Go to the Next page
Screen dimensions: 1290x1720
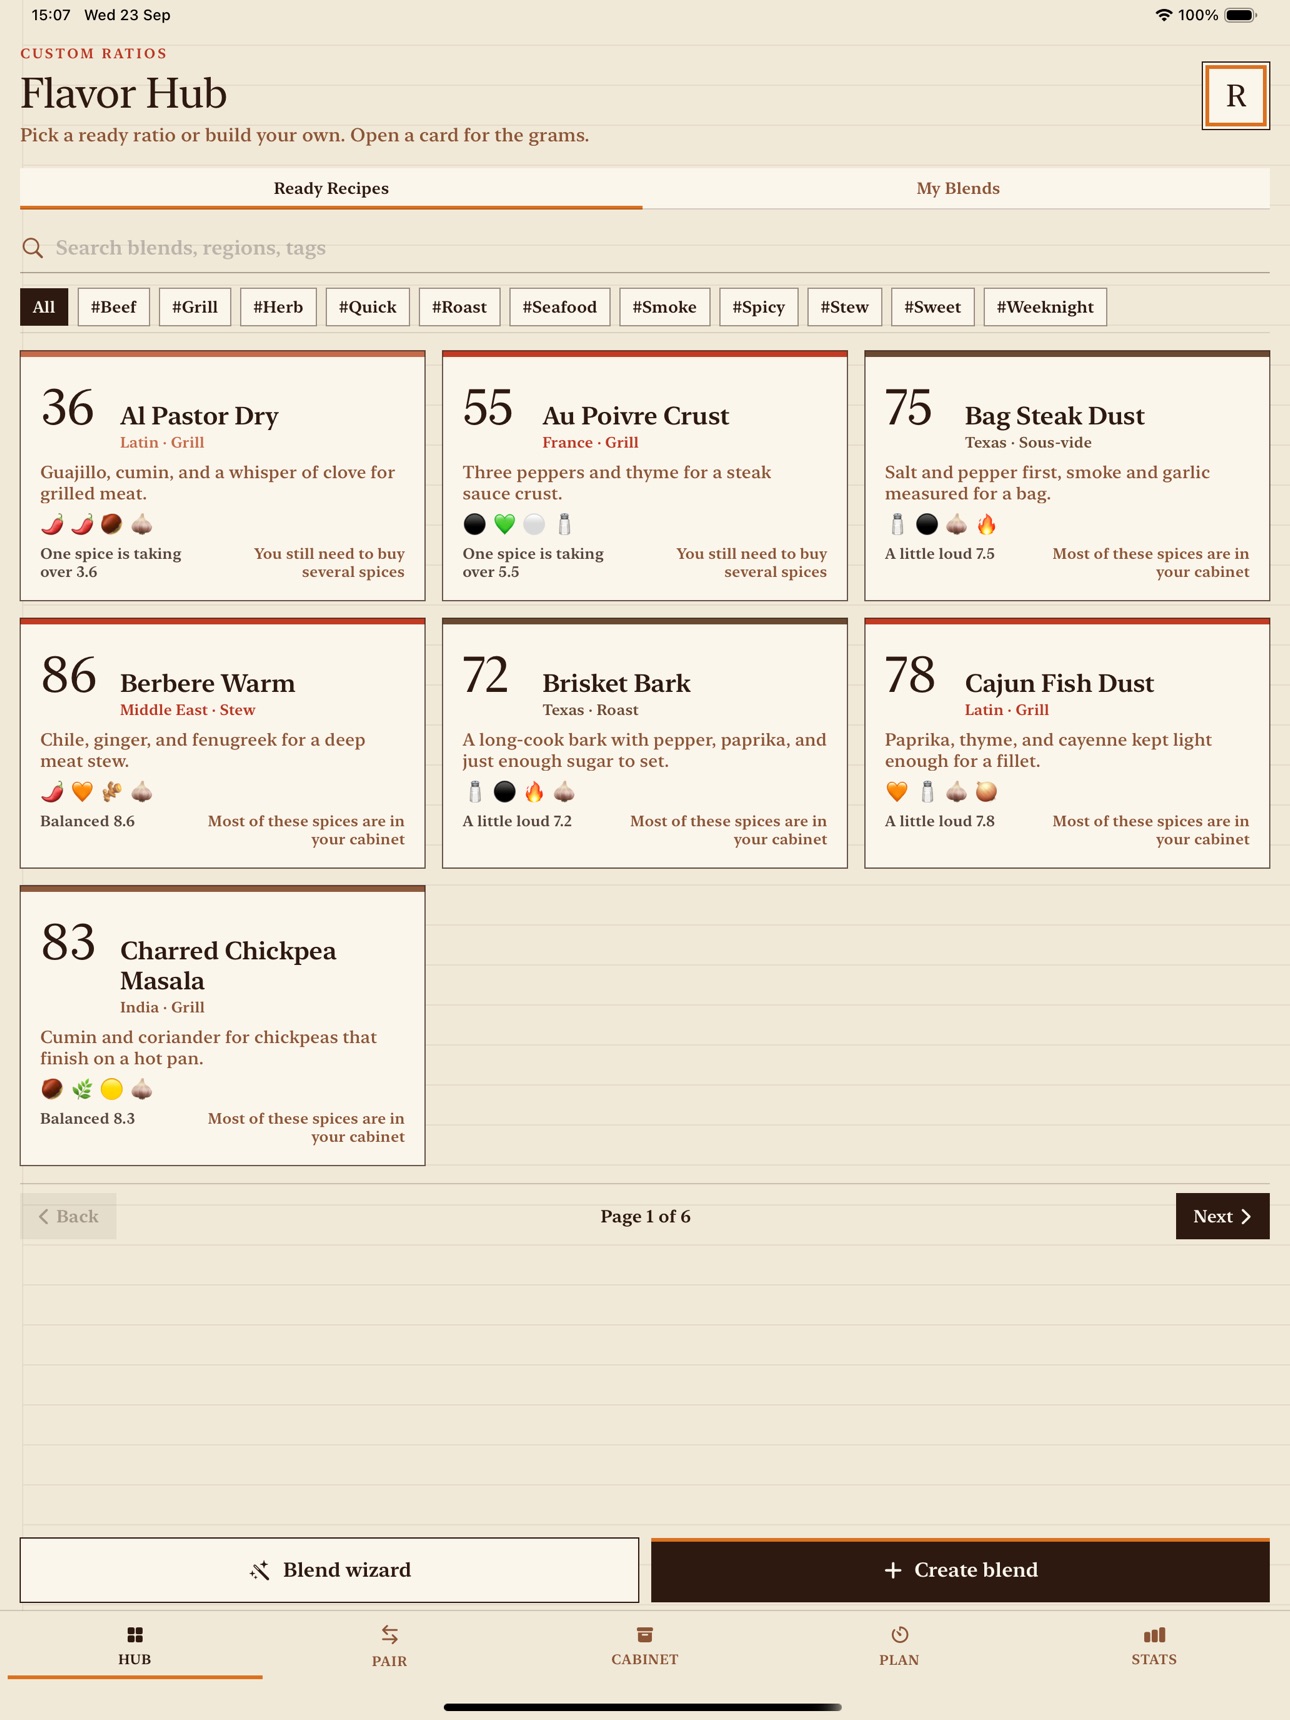1222,1216
